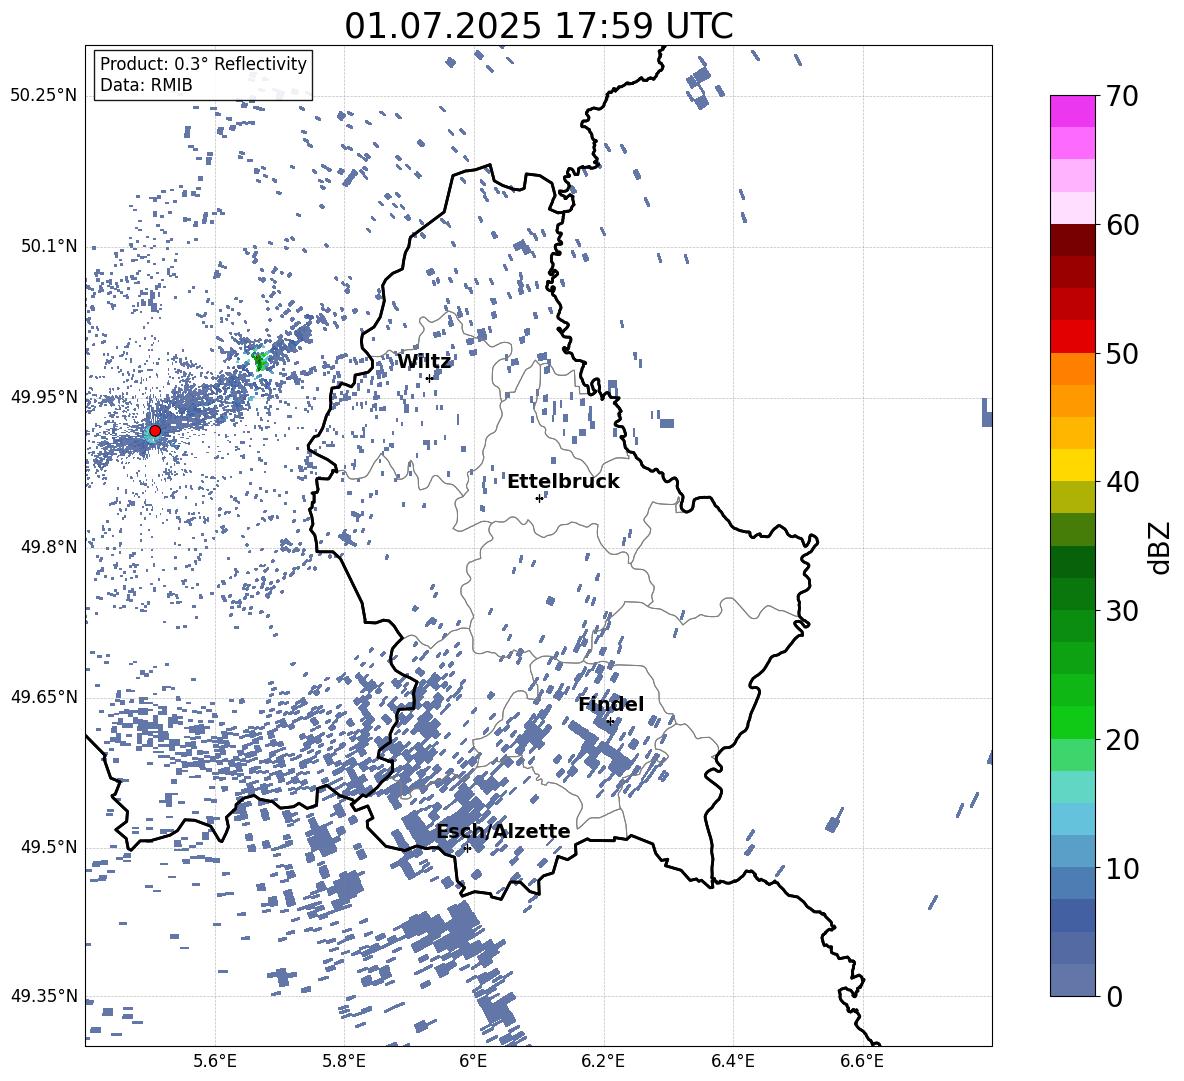
Task: Click the green high-reflectivity echo west of Wiltz
Action: click(x=260, y=362)
